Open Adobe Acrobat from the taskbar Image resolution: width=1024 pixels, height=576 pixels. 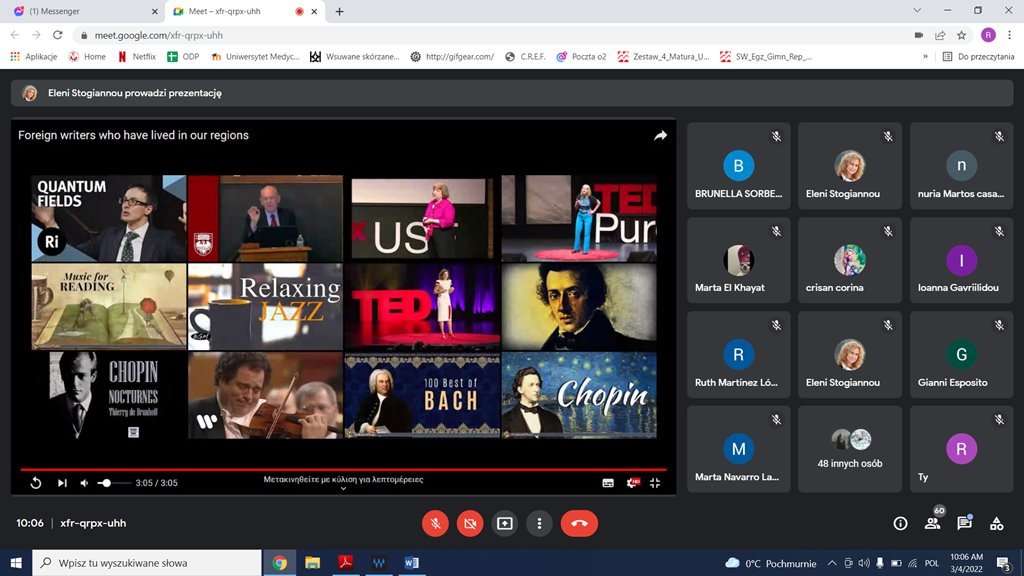(x=345, y=563)
